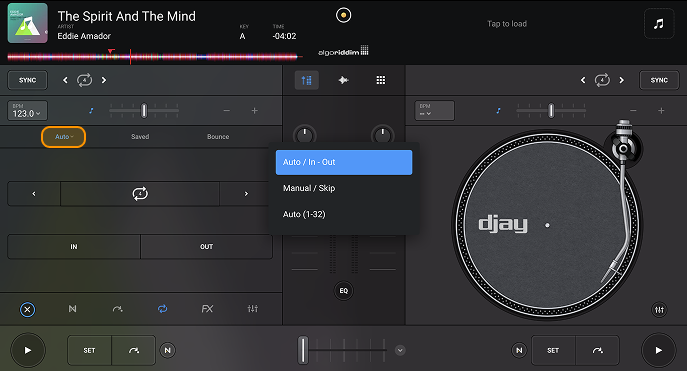Switch to the waveform view icon
Viewport: 687px width, 371px height.
(x=344, y=80)
